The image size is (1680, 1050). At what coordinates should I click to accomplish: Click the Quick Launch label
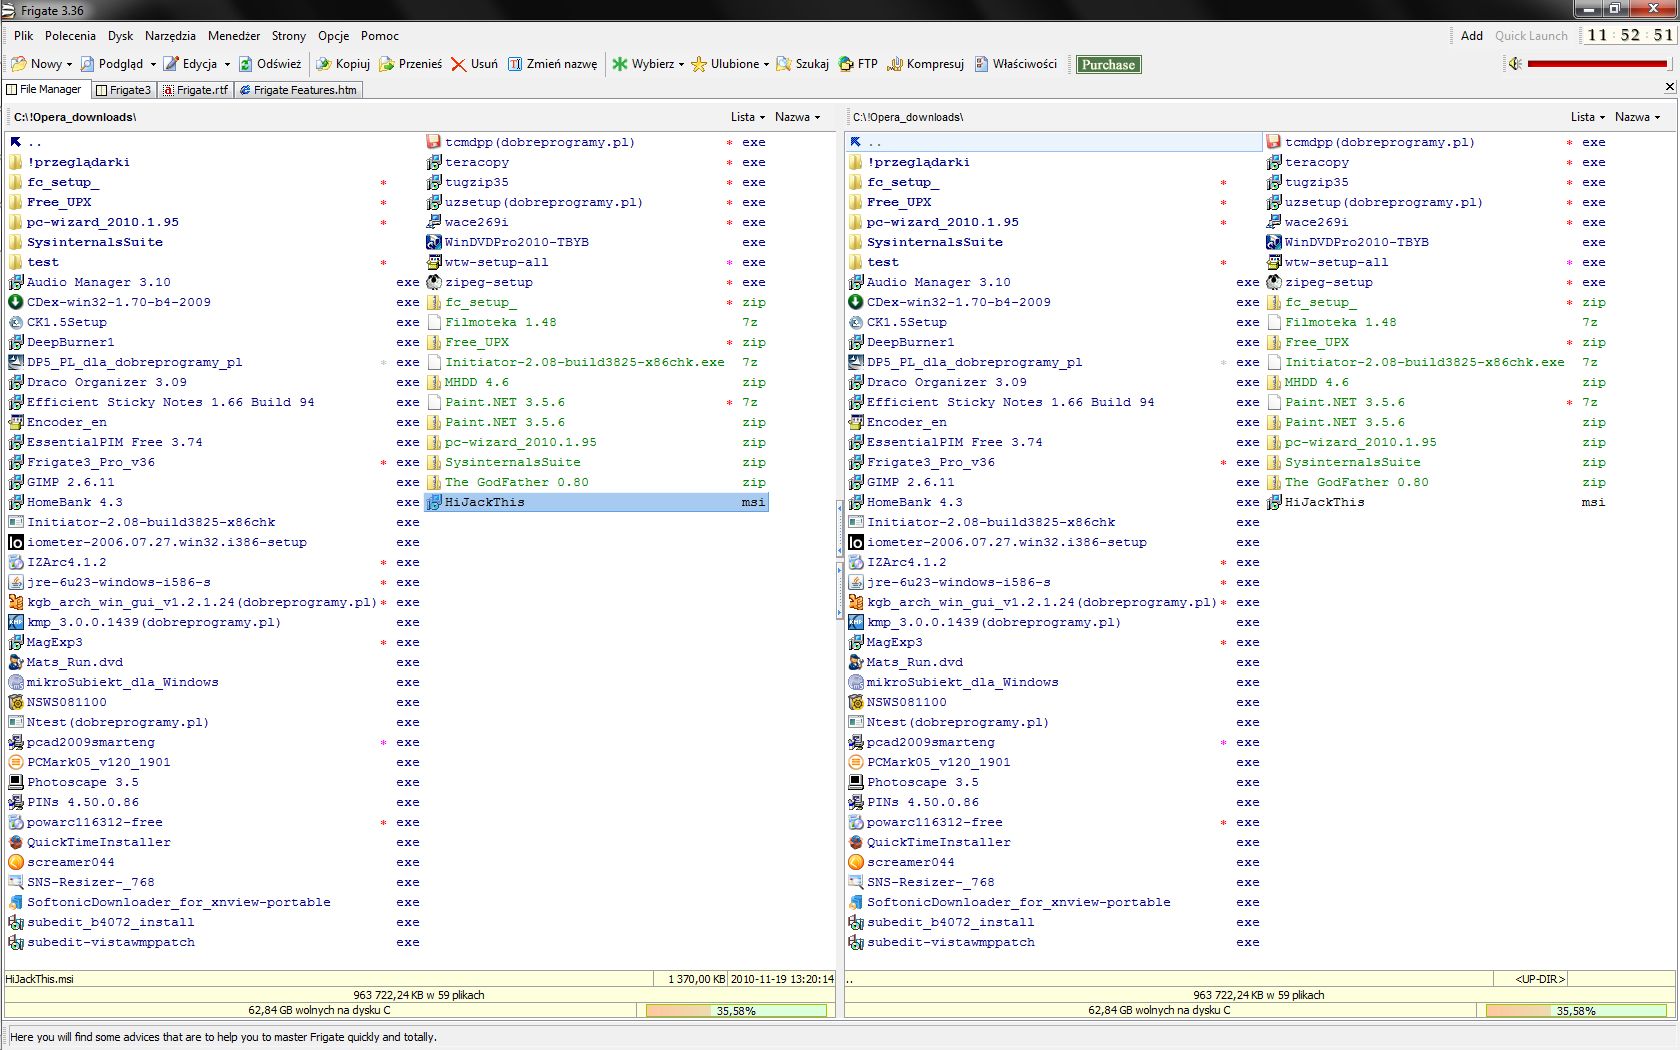click(1531, 35)
